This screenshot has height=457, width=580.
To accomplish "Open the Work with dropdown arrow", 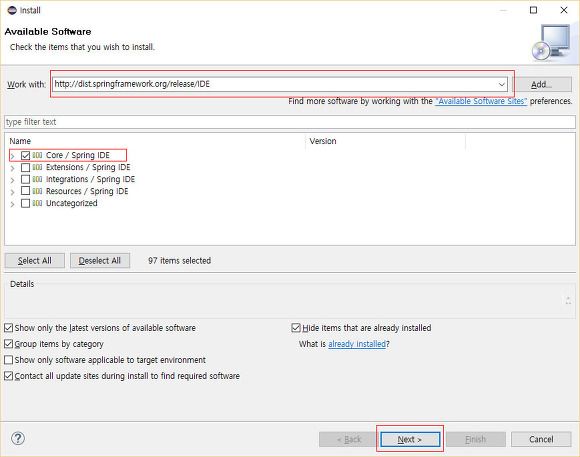I will tap(502, 84).
